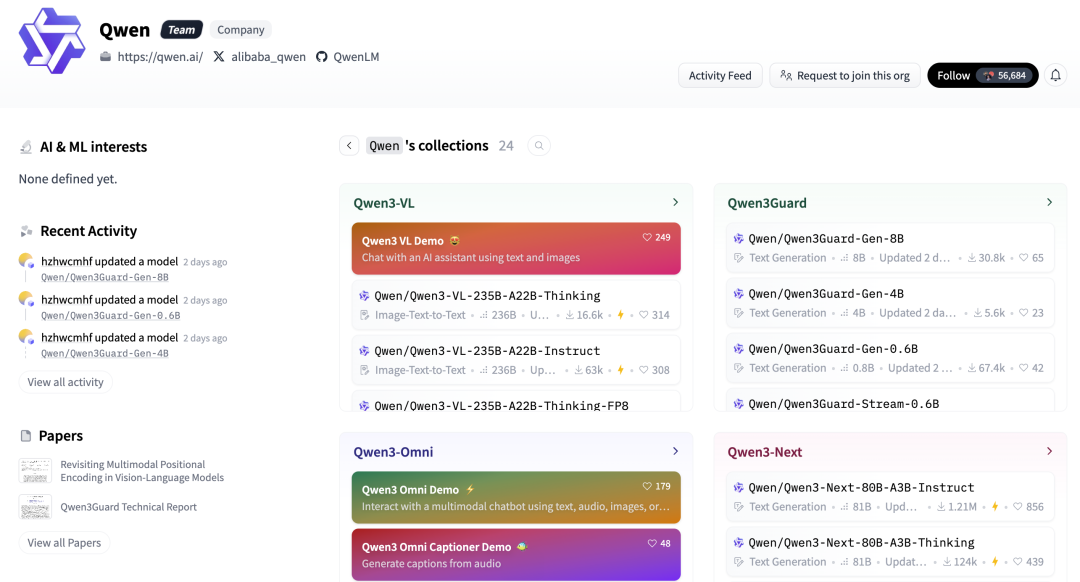
Task: Click the GitHub icon next to QwenLM
Action: (322, 56)
